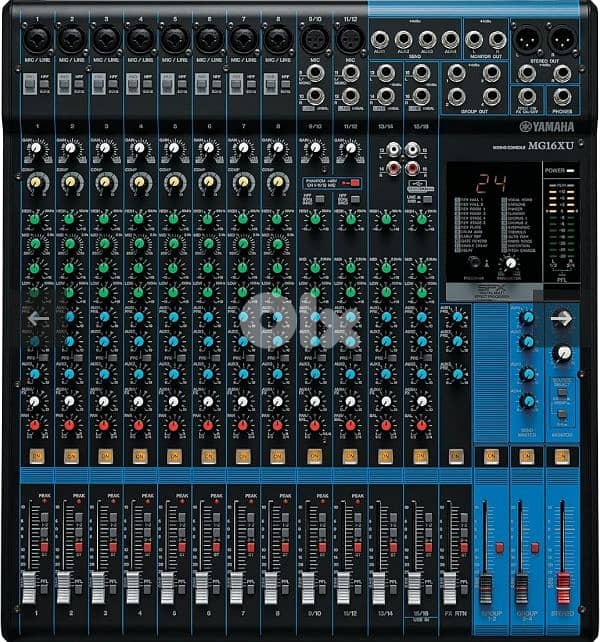The image size is (600, 642).
Task: Click the PHONES headphone jack
Action: tap(561, 97)
